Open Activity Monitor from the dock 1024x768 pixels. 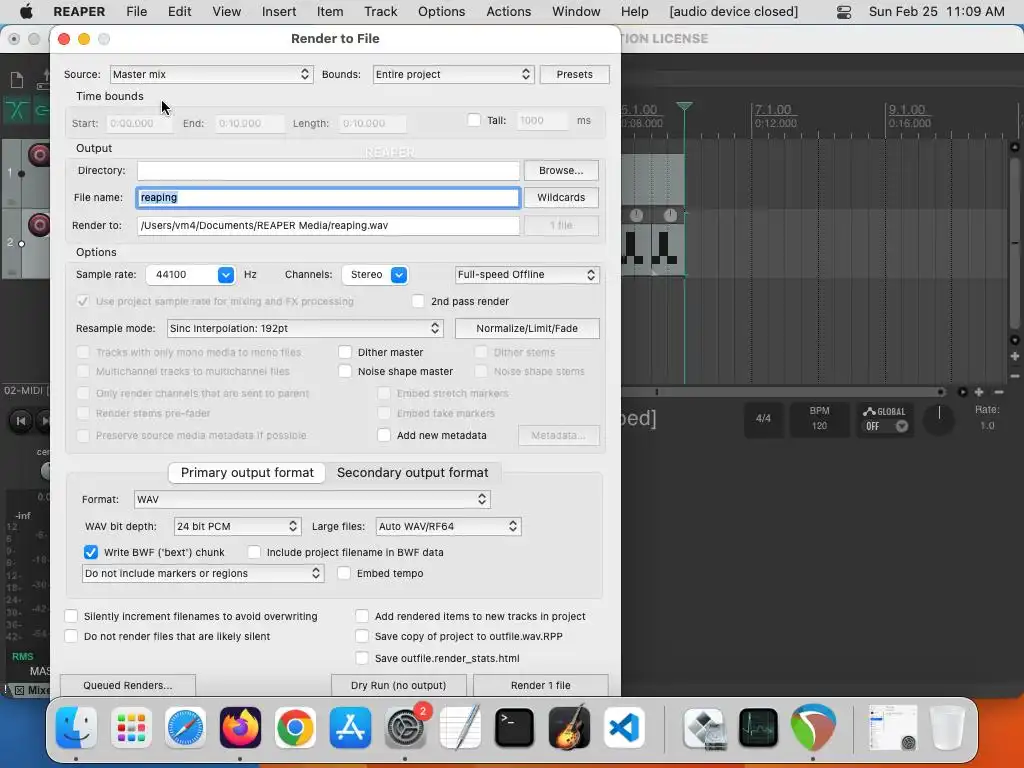pos(758,728)
